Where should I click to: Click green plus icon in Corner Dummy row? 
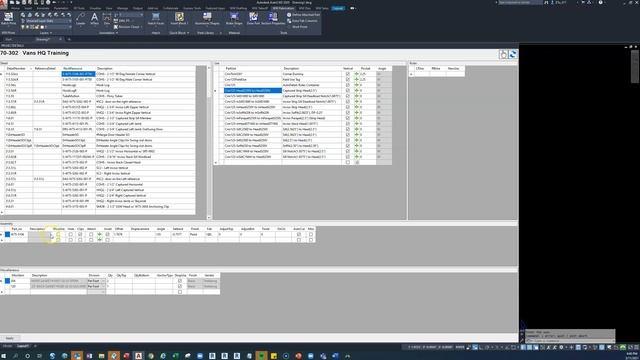(356, 74)
